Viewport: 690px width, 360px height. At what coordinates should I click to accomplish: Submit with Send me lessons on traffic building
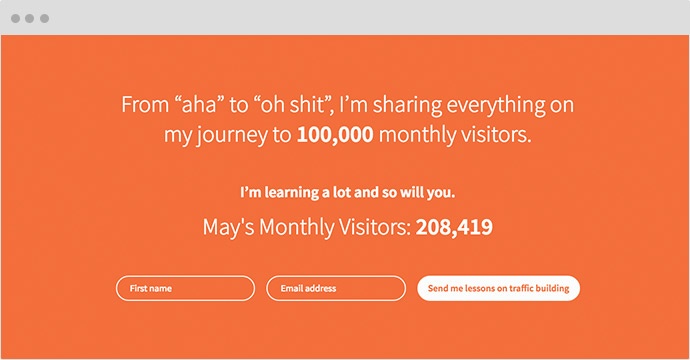[498, 288]
